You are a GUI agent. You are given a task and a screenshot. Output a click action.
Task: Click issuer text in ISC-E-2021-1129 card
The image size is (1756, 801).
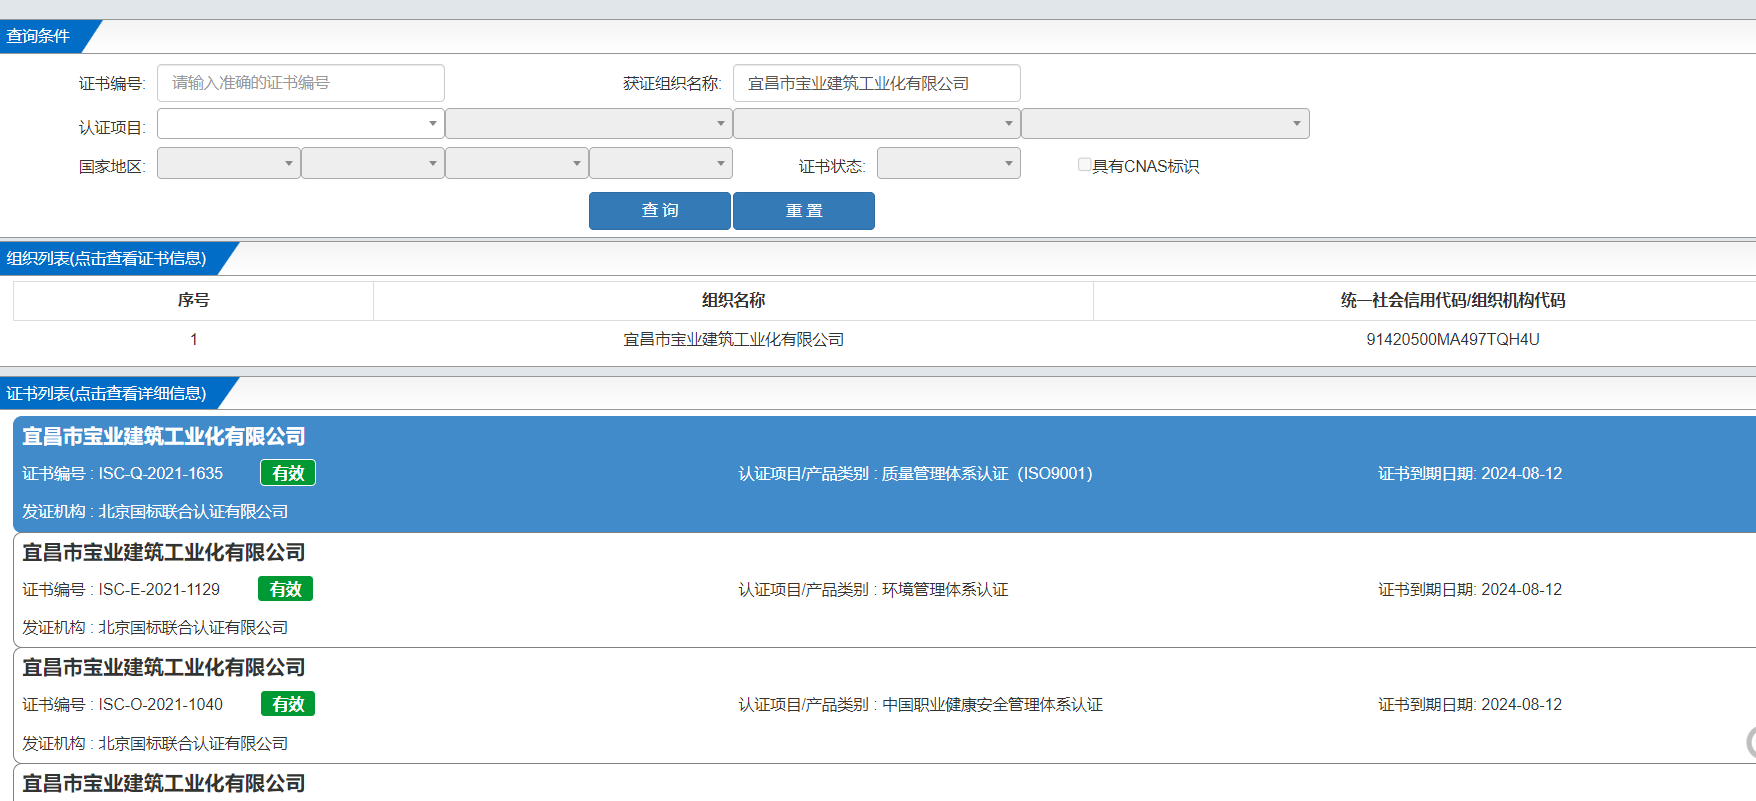point(155,628)
